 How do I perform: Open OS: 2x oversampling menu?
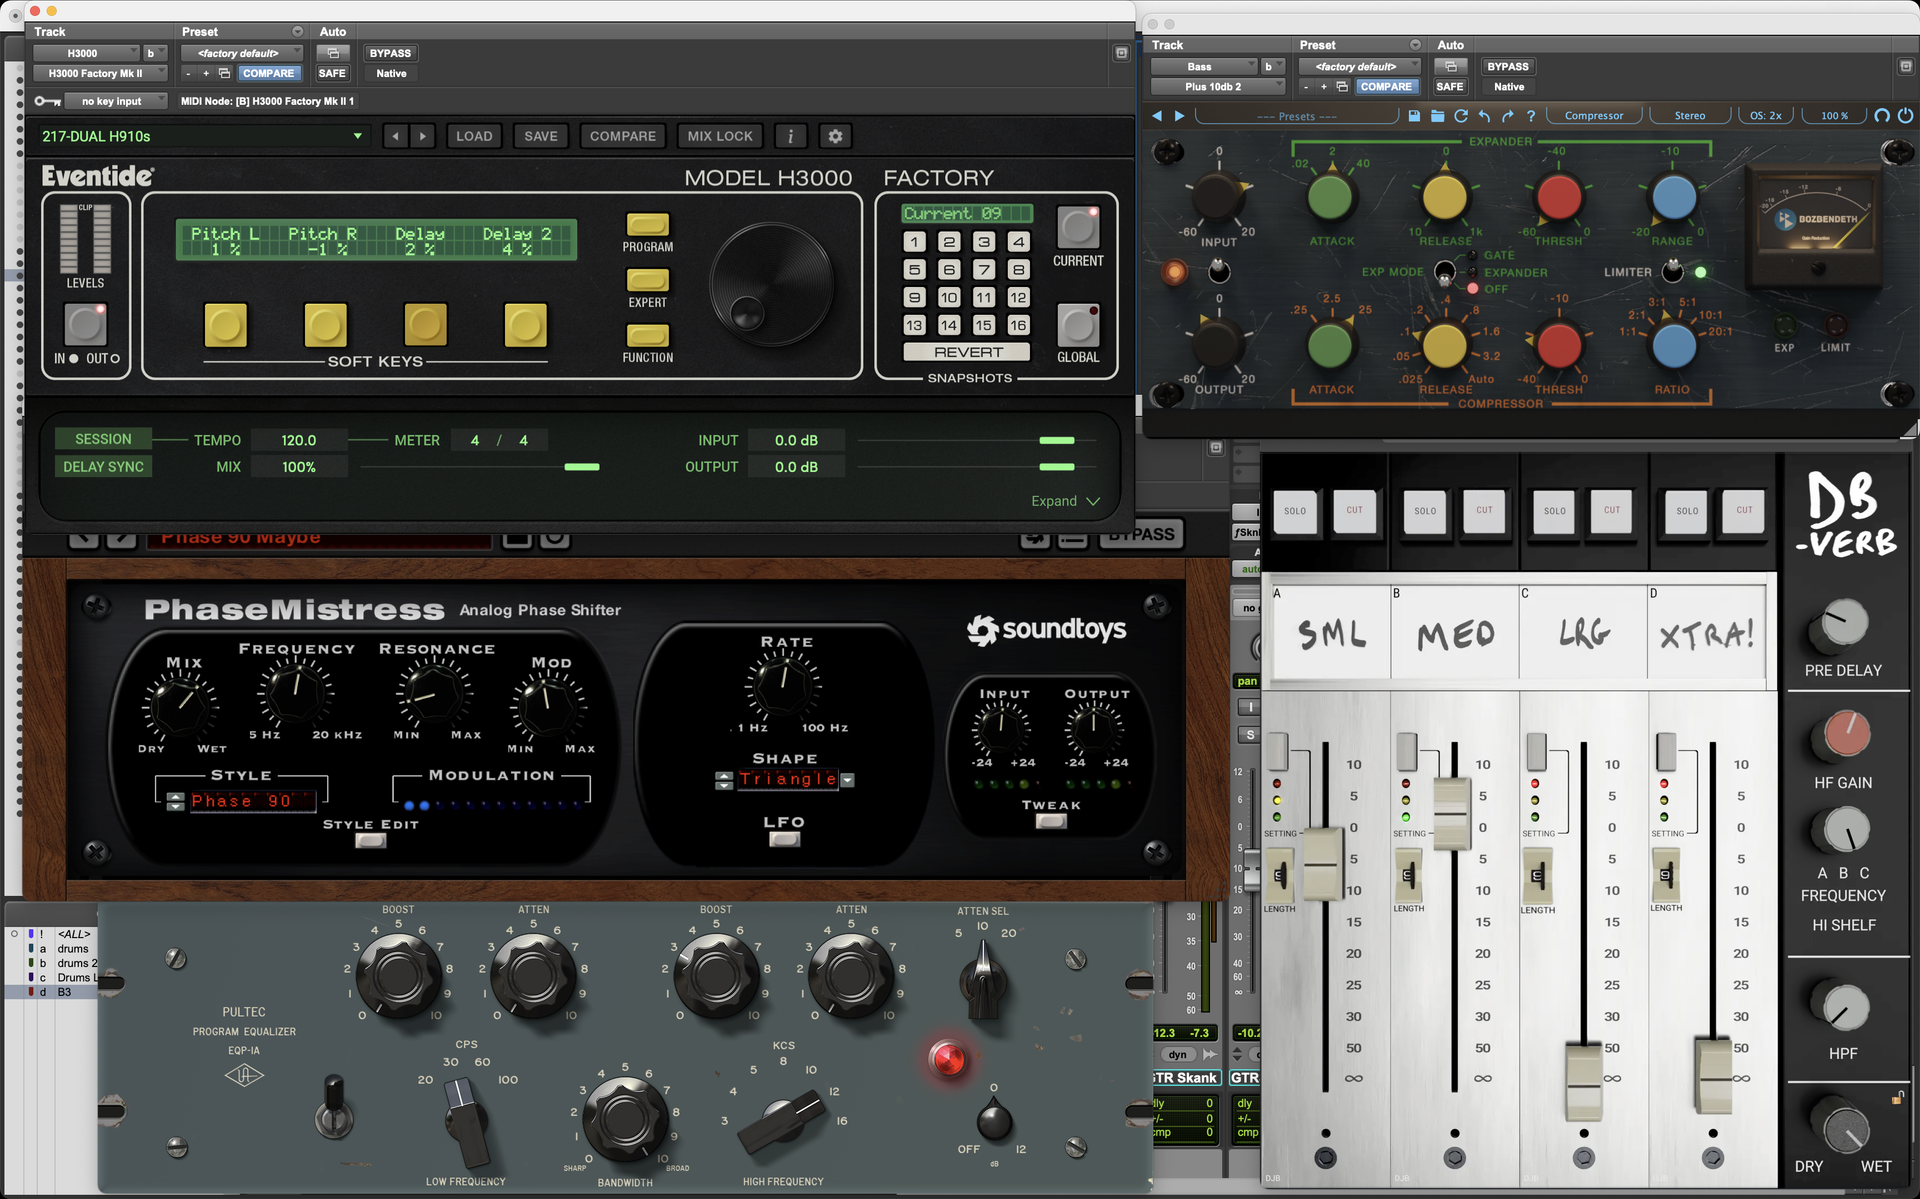point(1766,116)
